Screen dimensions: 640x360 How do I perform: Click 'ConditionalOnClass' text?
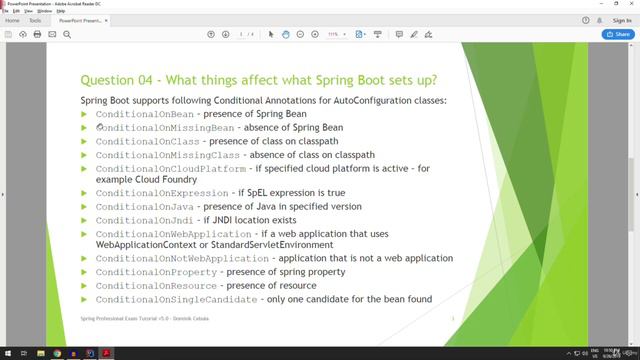(148, 142)
